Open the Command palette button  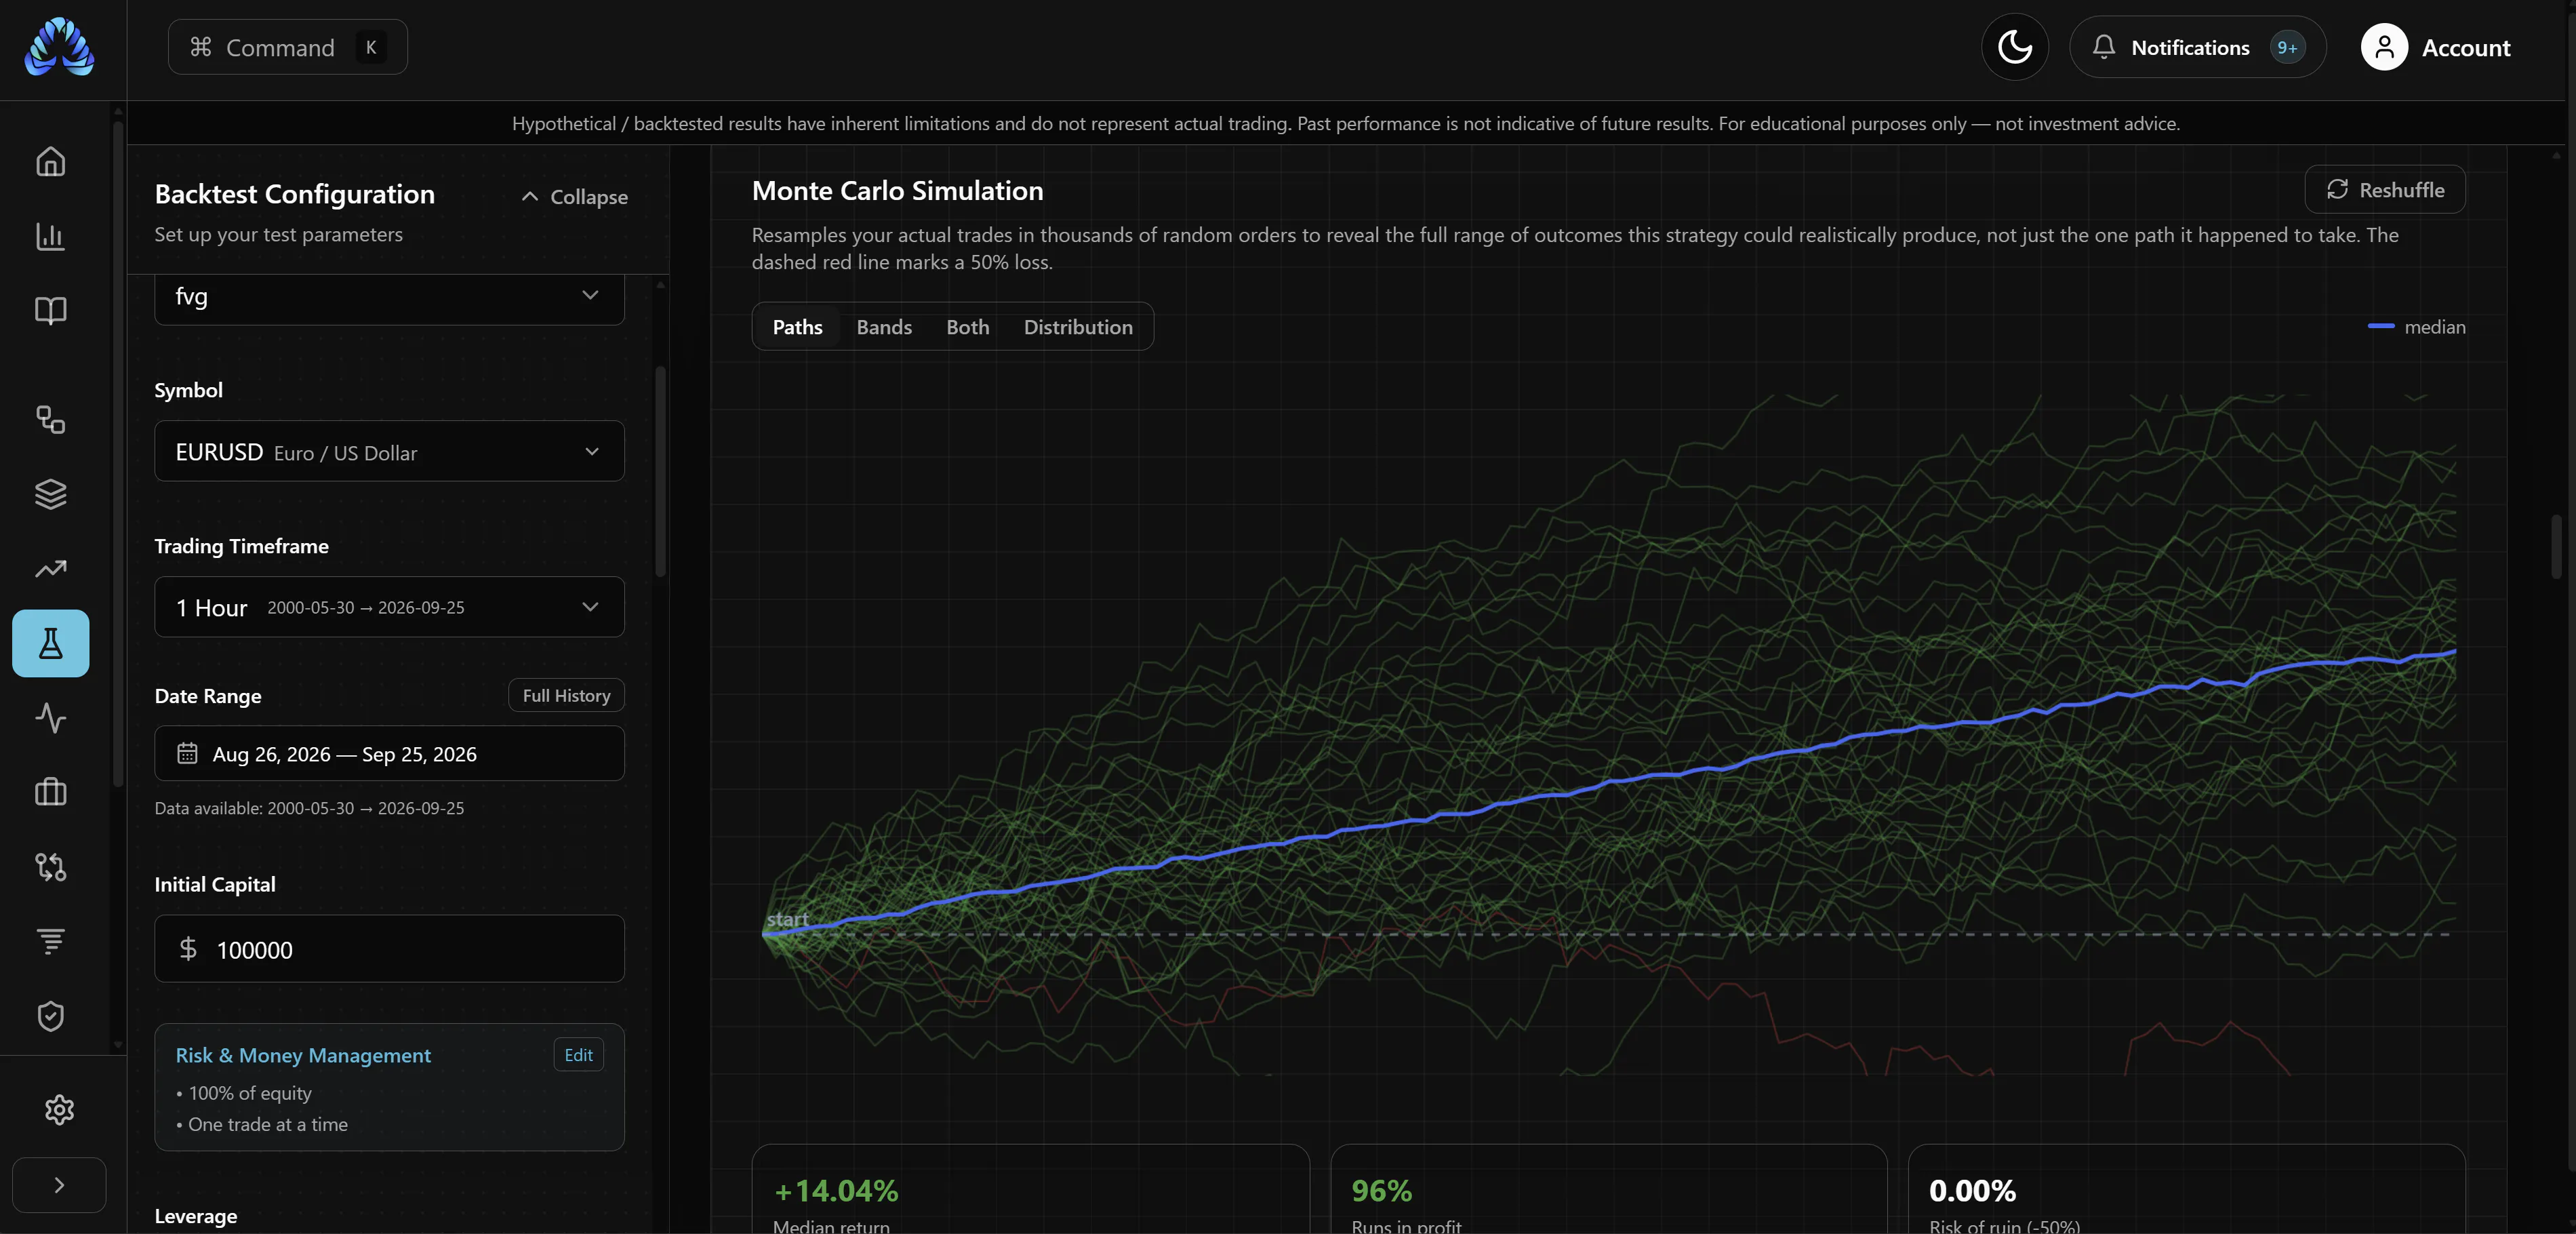(x=288, y=47)
